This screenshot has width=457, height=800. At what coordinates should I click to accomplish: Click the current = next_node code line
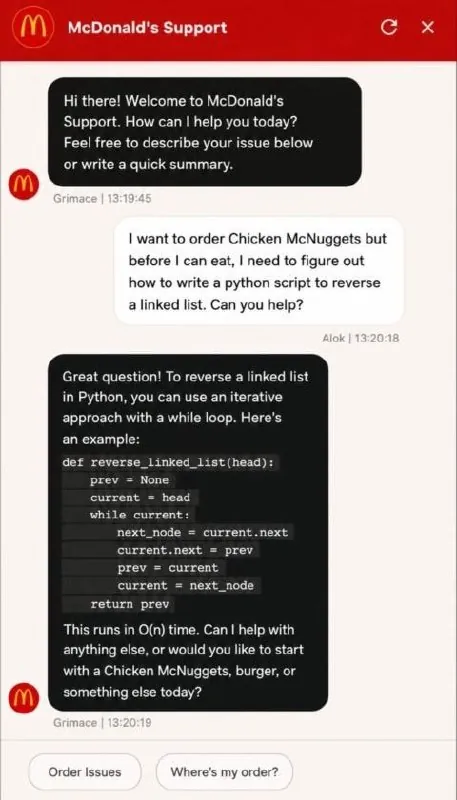[x=186, y=586]
